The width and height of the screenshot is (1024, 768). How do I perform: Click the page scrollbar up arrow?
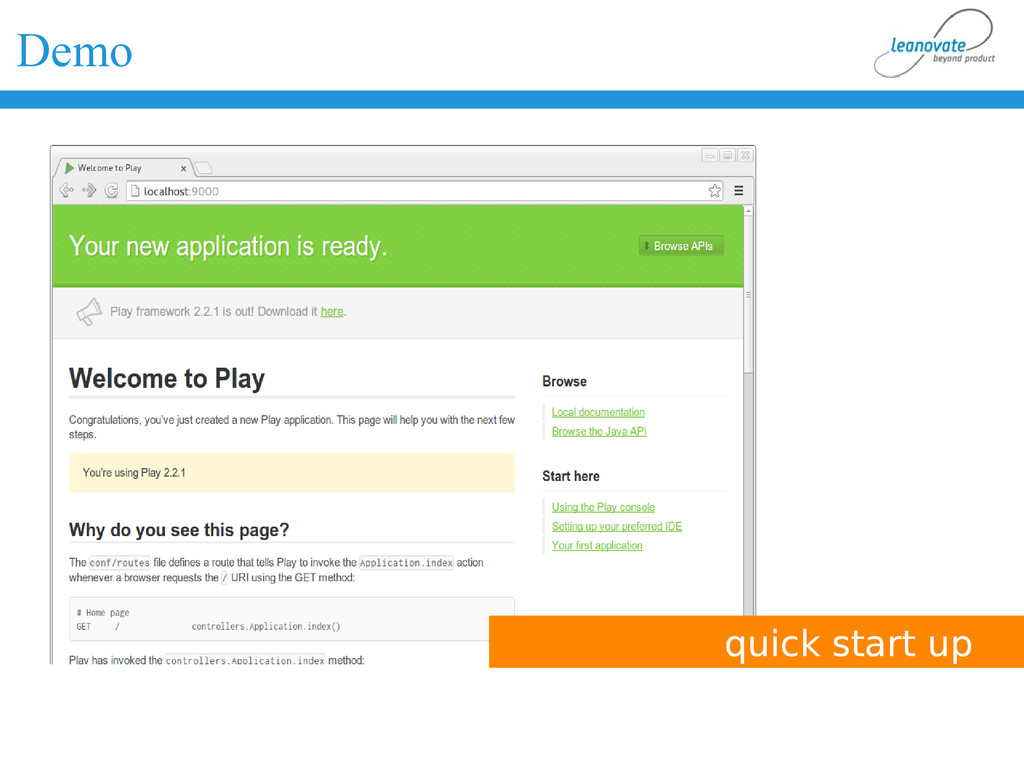[748, 211]
